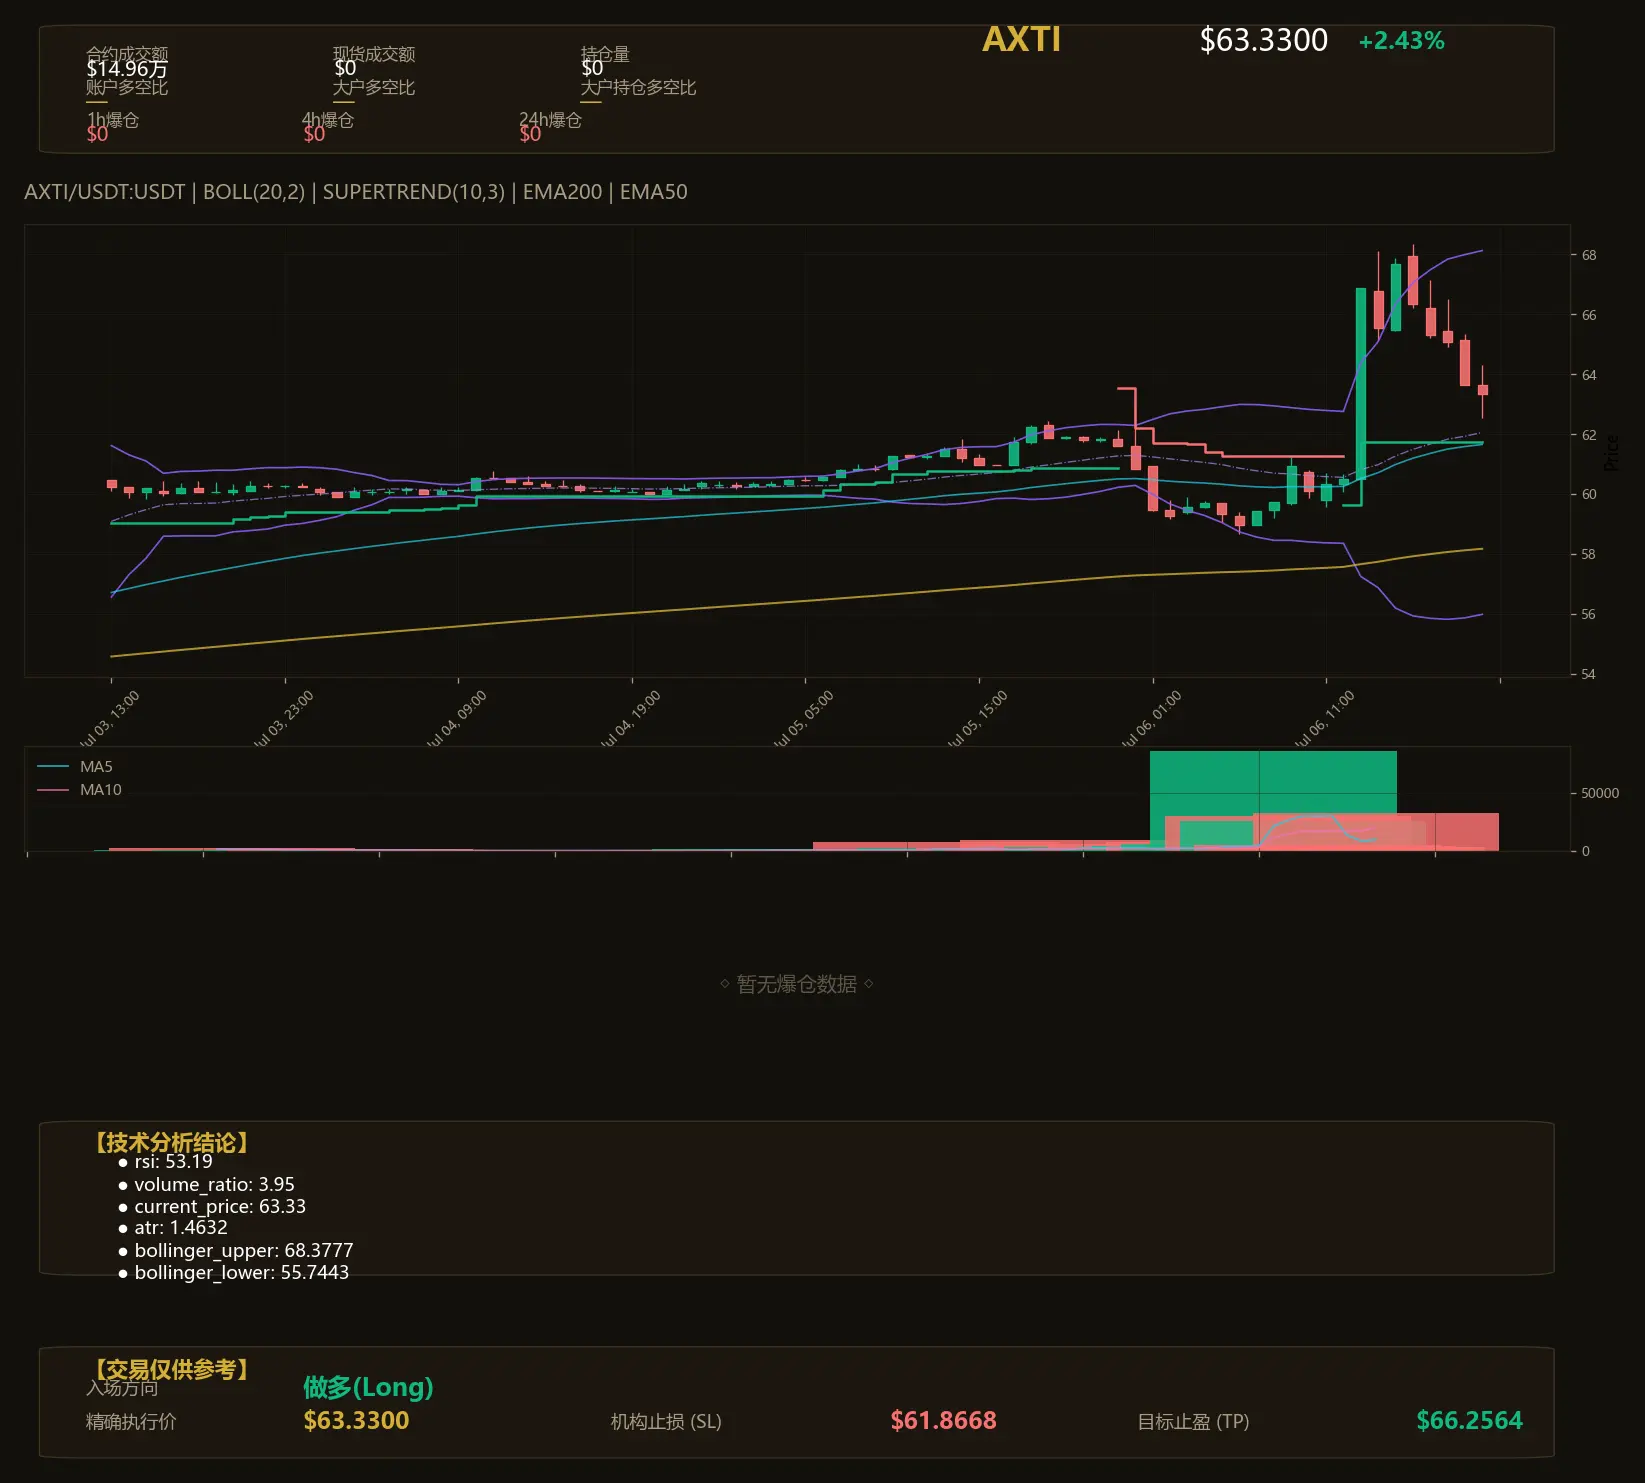This screenshot has width=1645, height=1483.
Task: Click the Jul 03, 13:00 time label
Action: (x=109, y=719)
